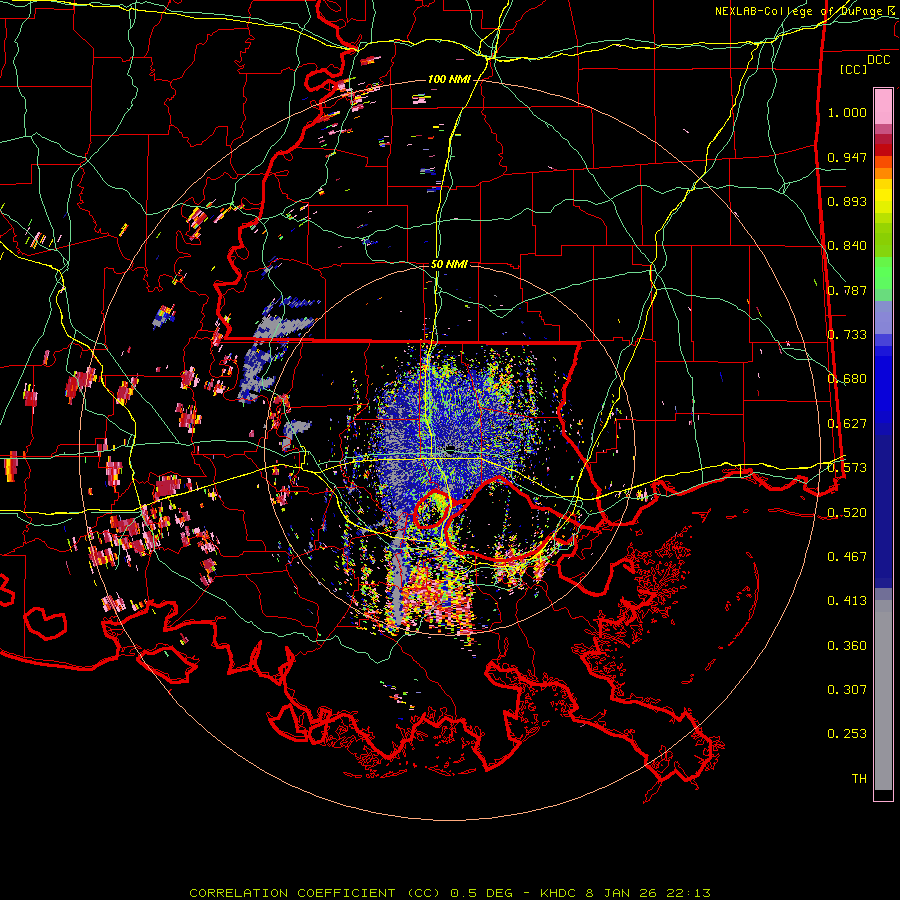Pick the gray swatch on the color bar
This screenshot has height=900, width=900.
[x=883, y=695]
